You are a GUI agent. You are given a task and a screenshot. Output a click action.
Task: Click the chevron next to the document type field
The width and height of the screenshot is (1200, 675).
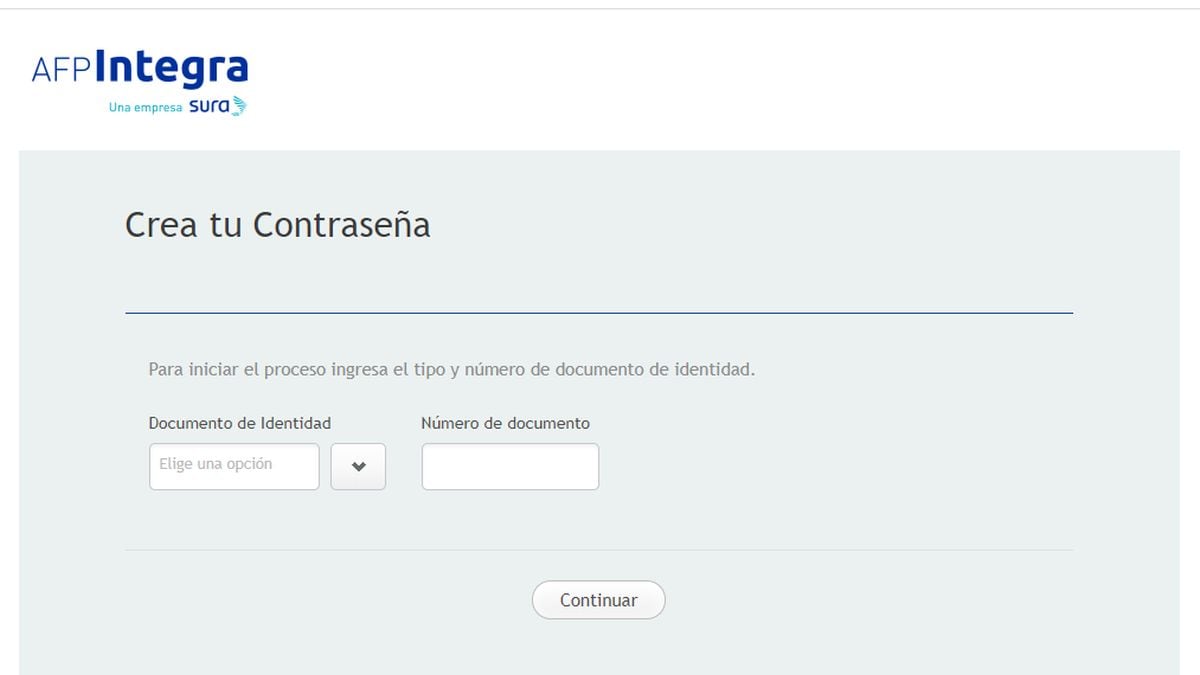tap(358, 466)
